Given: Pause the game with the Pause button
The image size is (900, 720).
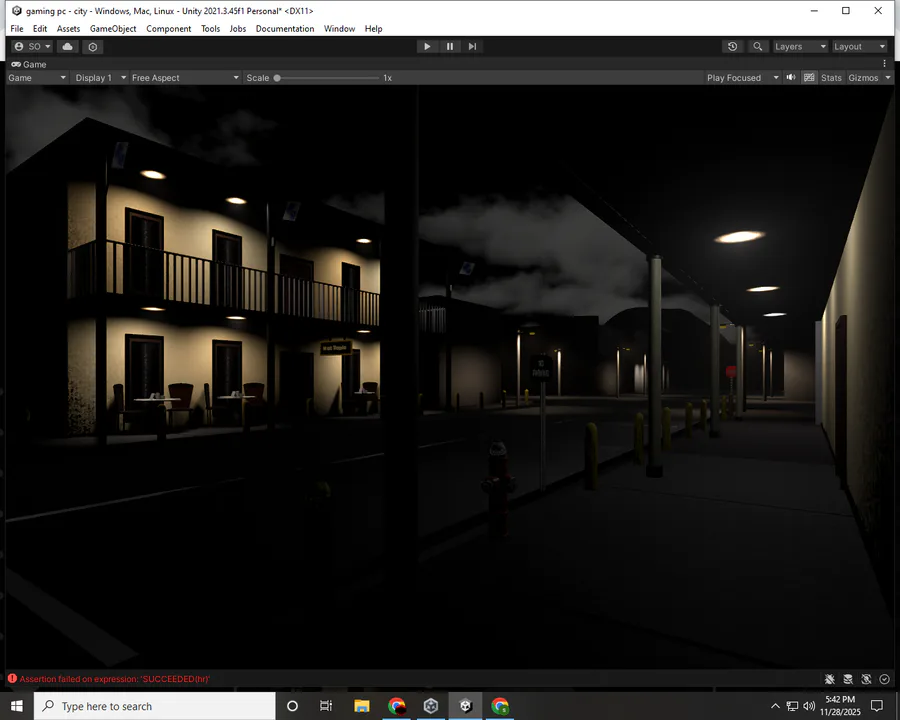Looking at the screenshot, I should (450, 47).
